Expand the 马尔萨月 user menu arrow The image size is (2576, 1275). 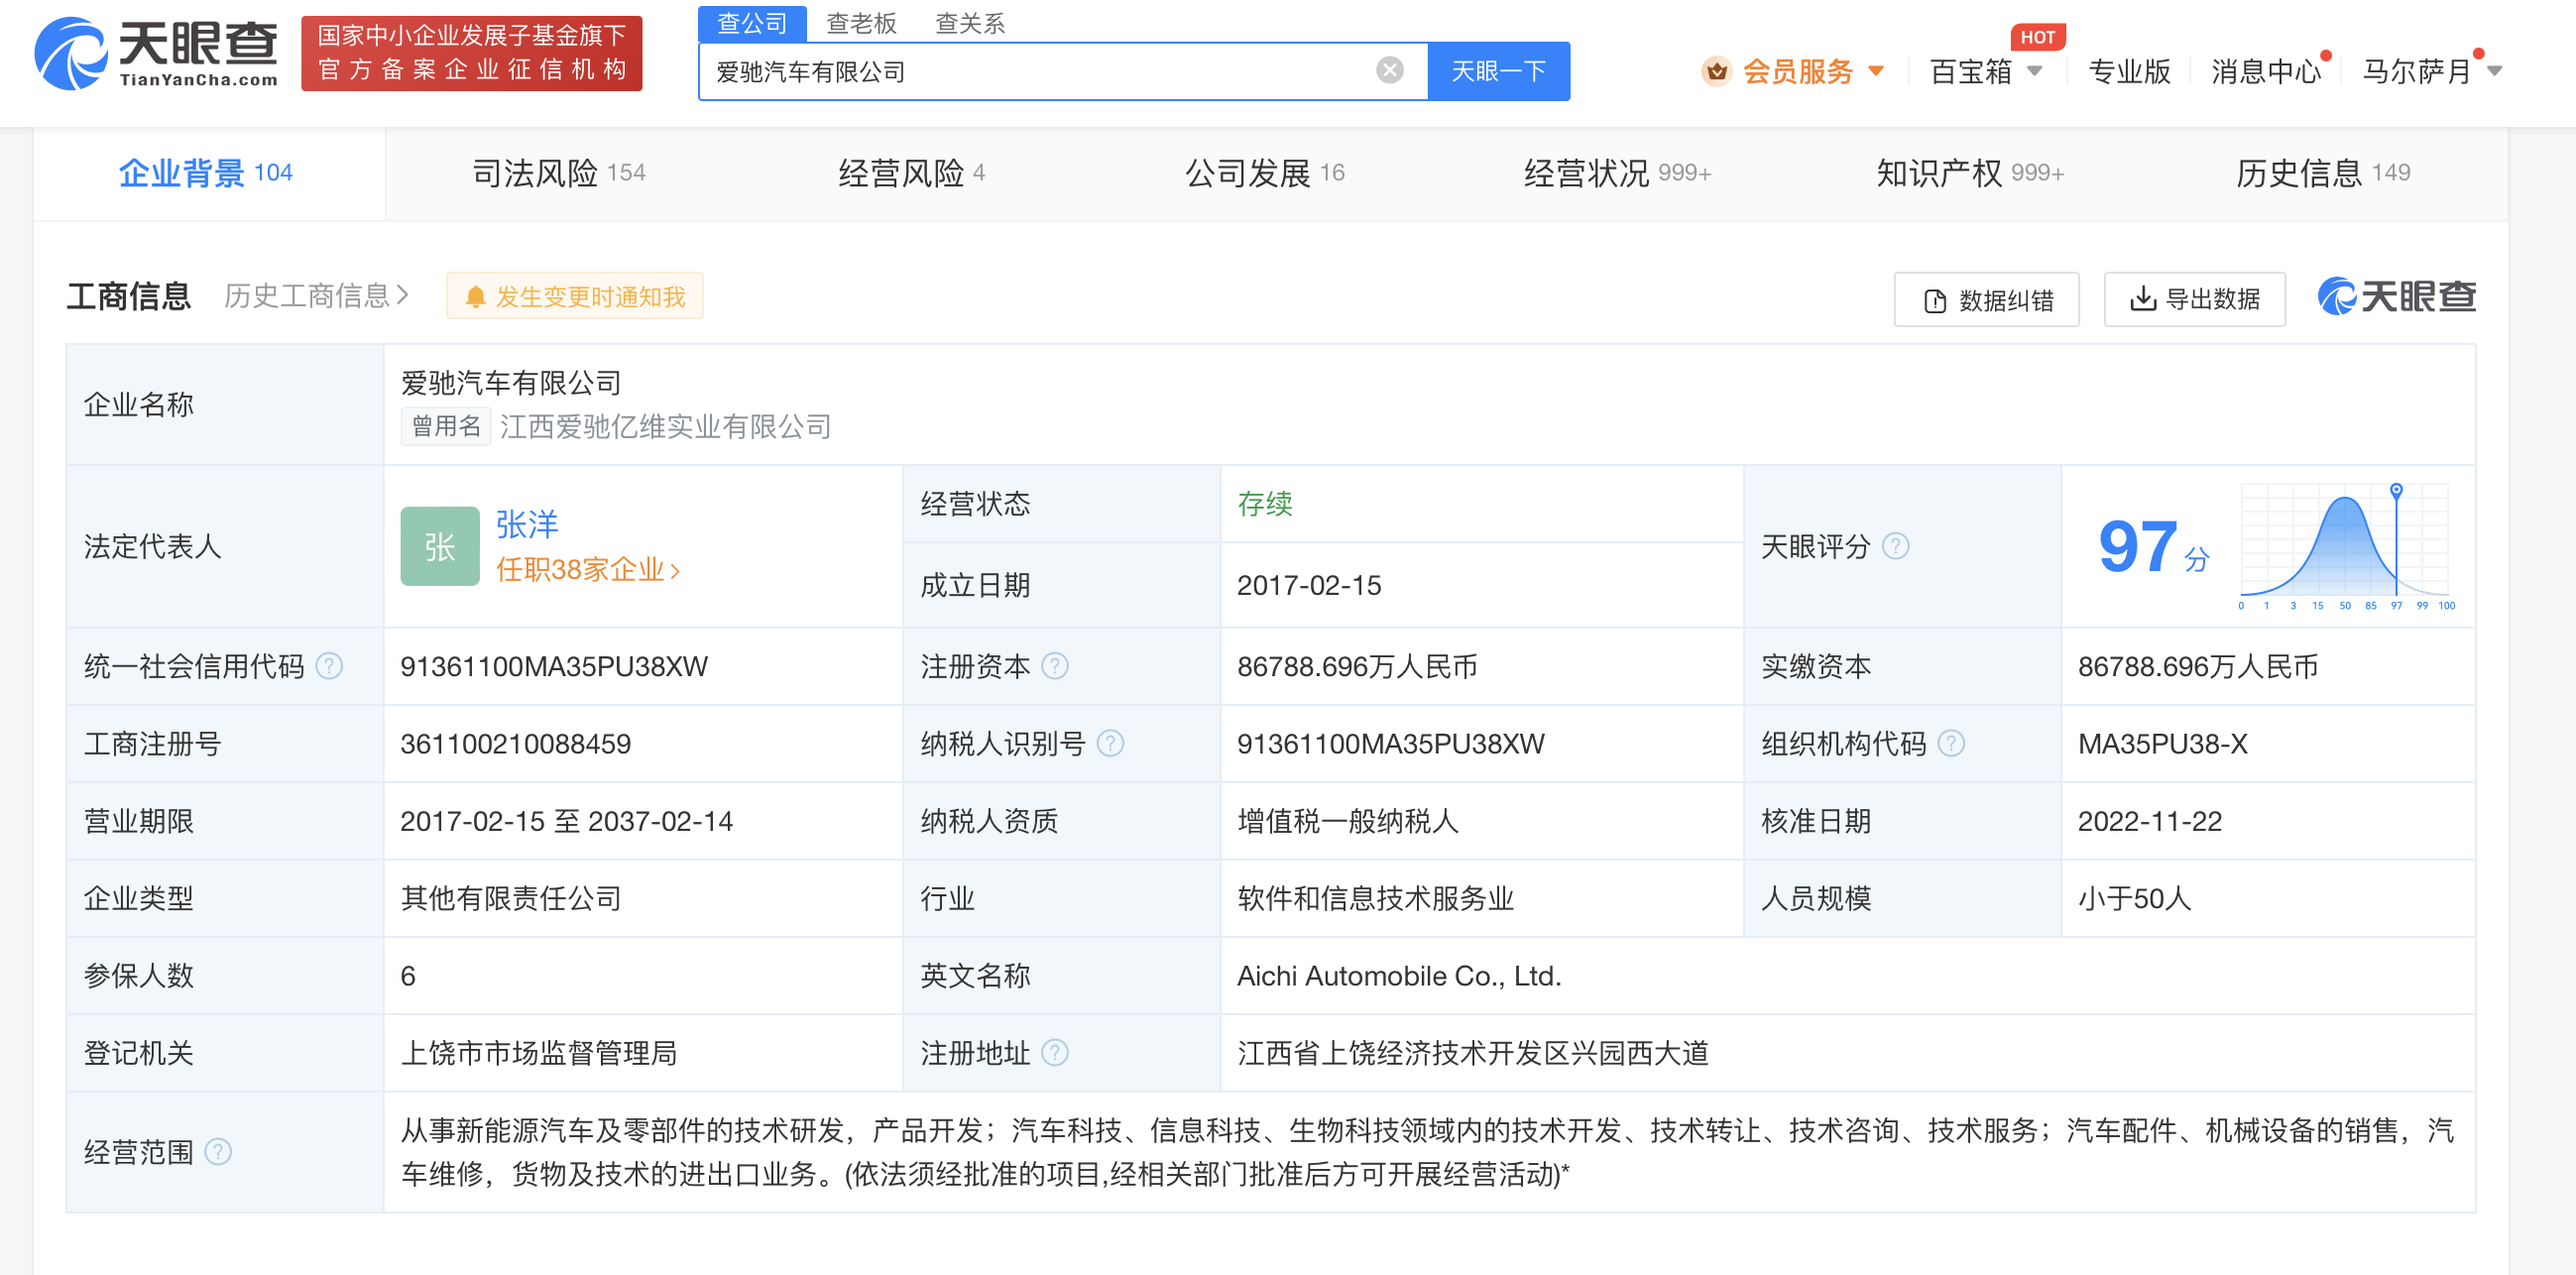click(2494, 71)
